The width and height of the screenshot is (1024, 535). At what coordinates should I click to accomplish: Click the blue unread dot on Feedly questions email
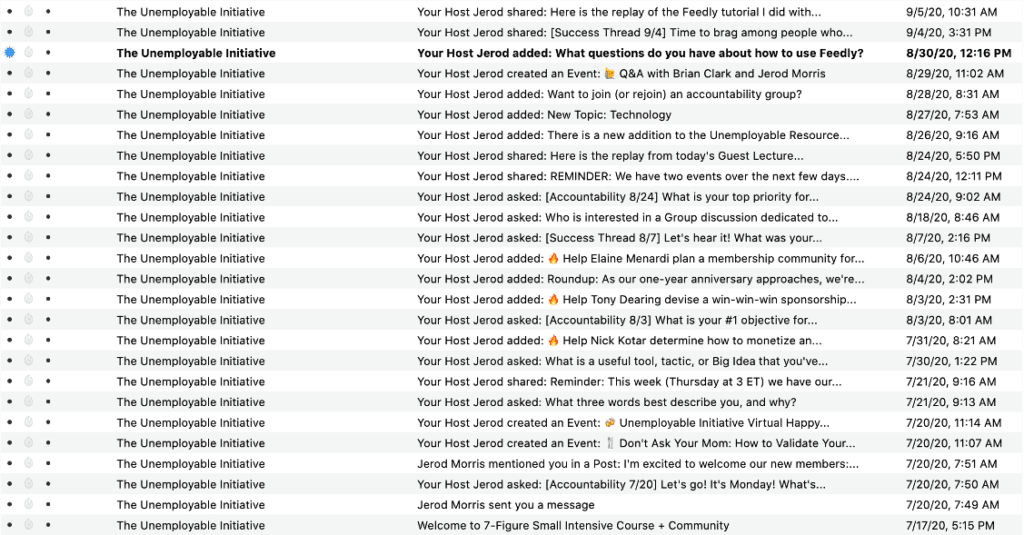pyautogui.click(x=10, y=53)
